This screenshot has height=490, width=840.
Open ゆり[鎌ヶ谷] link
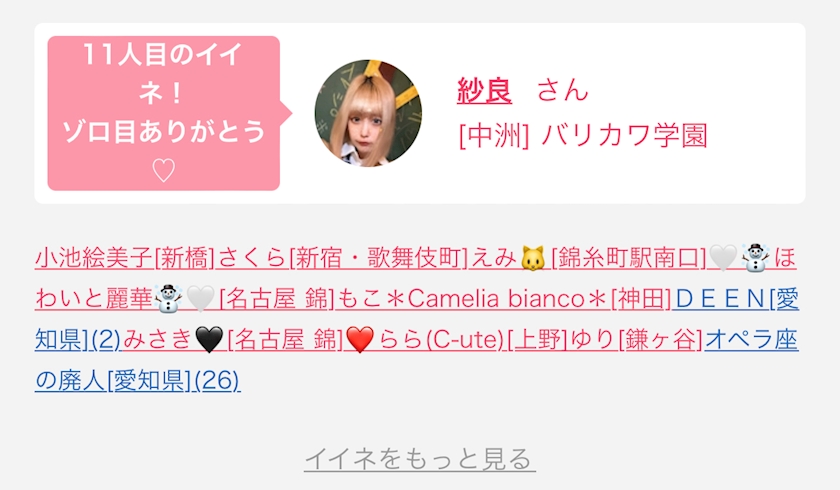[635, 340]
